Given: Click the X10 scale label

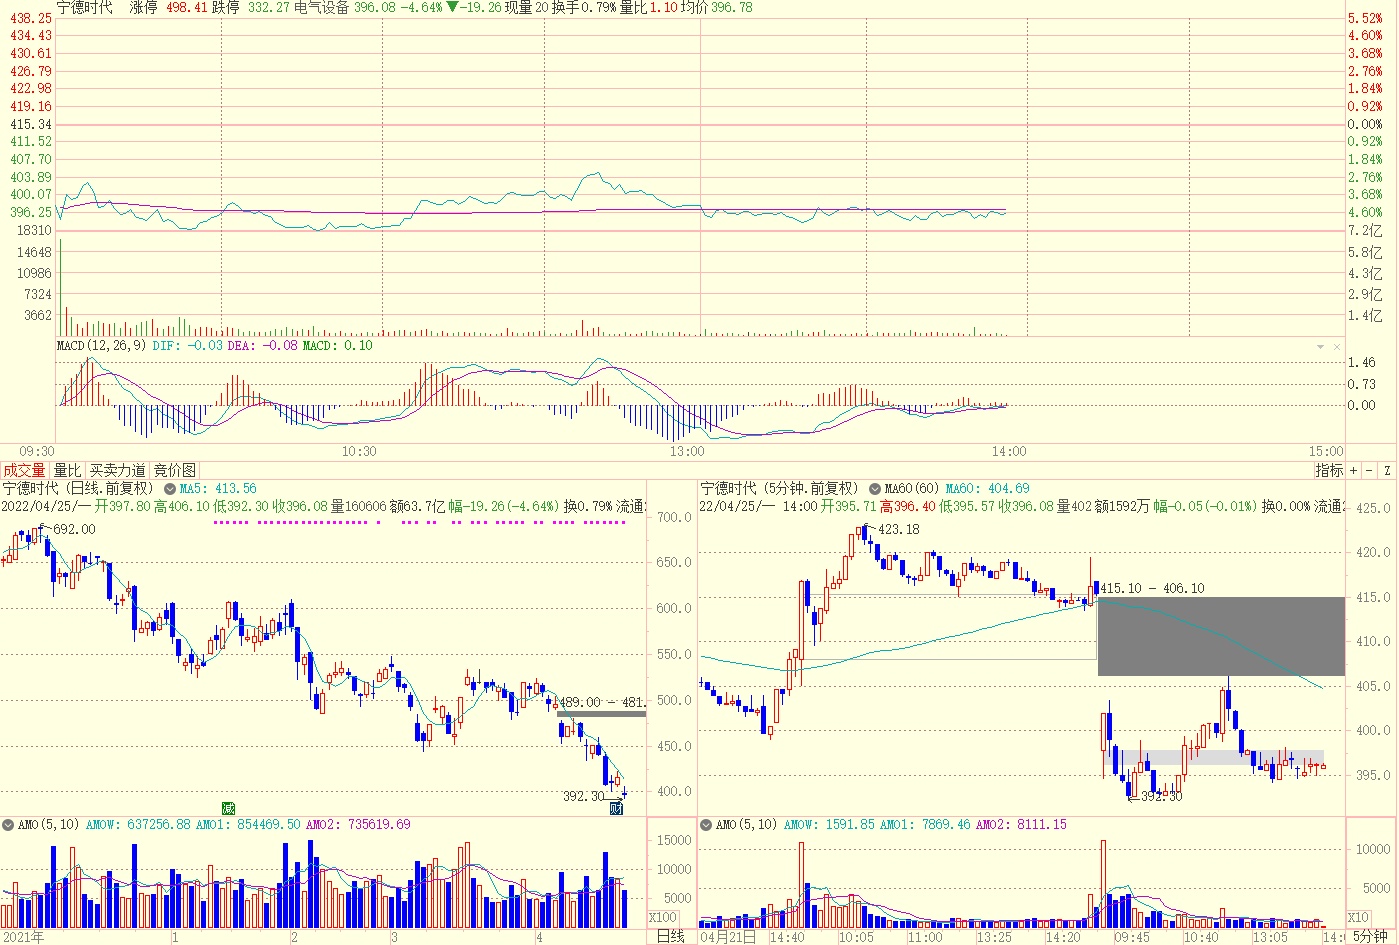Looking at the screenshot, I should pyautogui.click(x=1358, y=917).
